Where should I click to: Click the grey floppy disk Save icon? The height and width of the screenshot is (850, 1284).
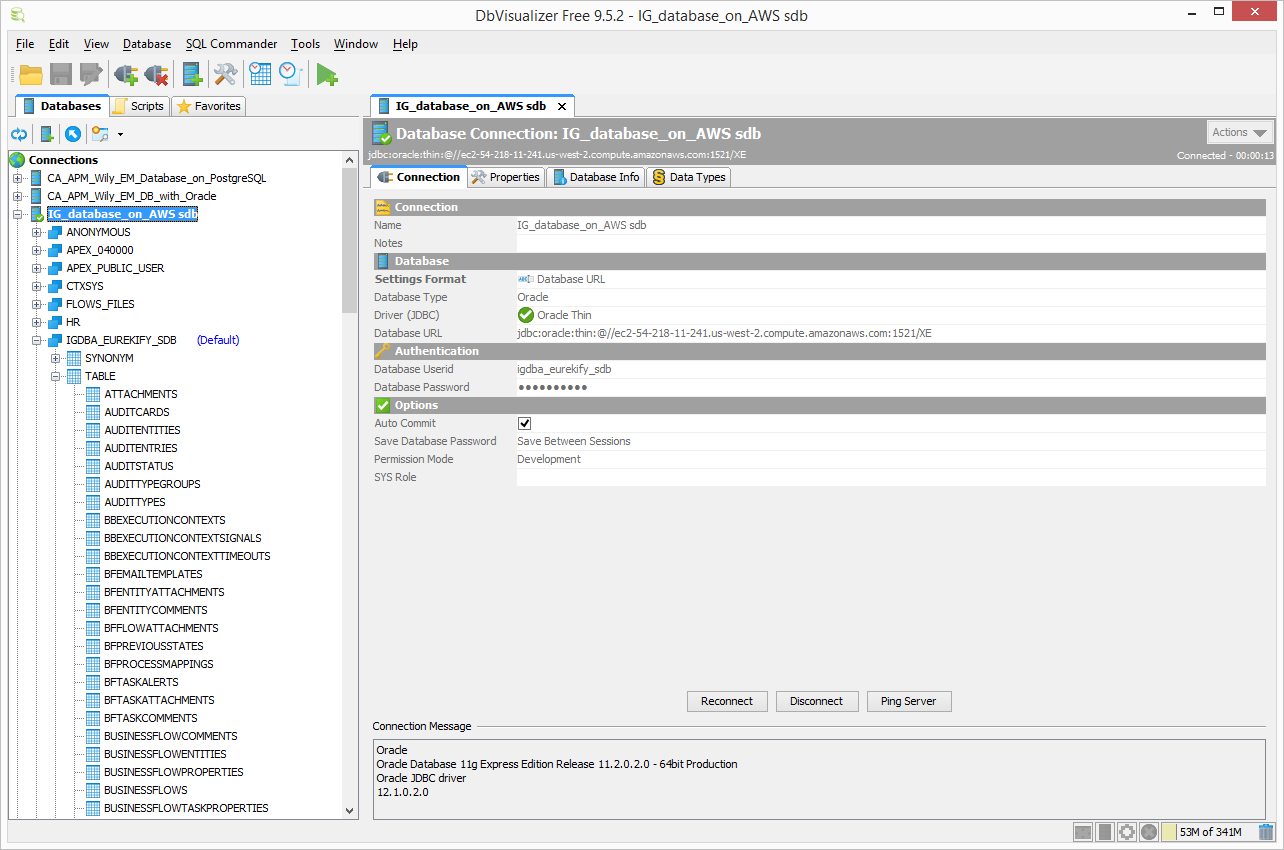(x=61, y=74)
